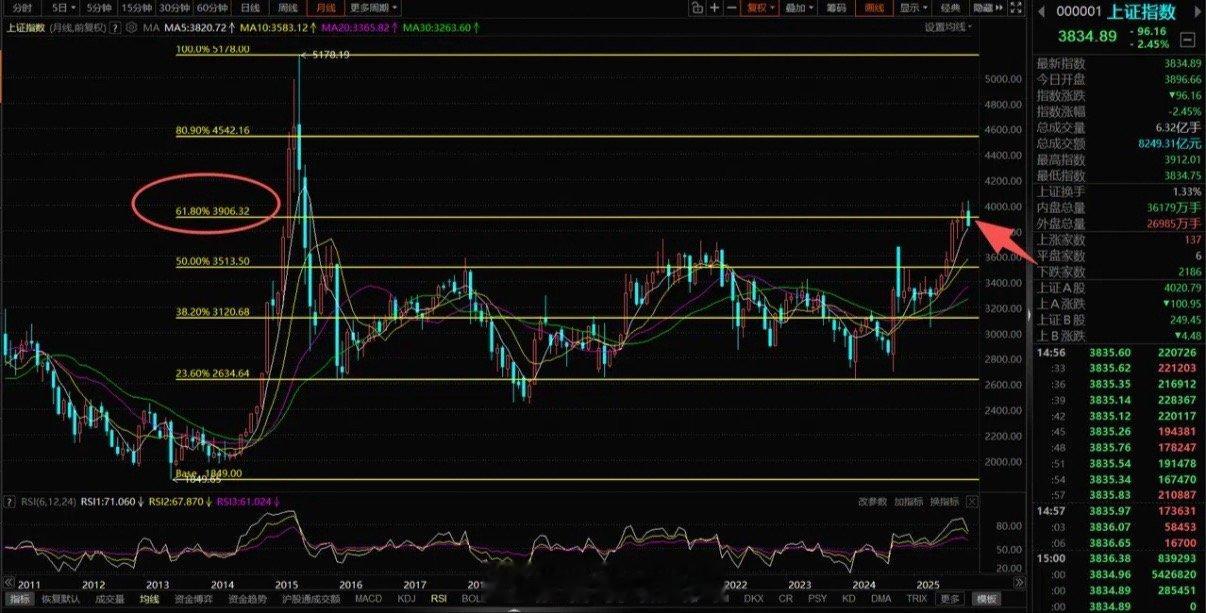
Task: Select the 15分钟 period tab
Action: point(137,7)
